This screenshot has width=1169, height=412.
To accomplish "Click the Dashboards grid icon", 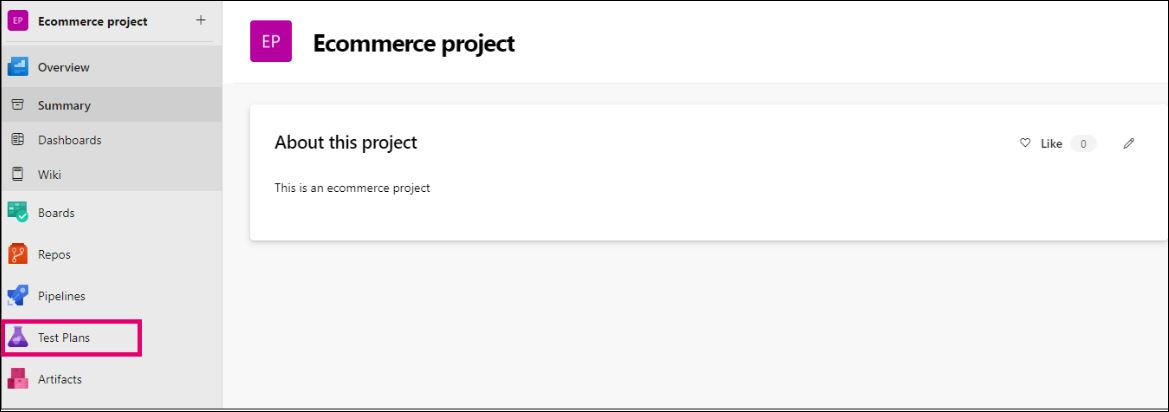I will pyautogui.click(x=18, y=140).
